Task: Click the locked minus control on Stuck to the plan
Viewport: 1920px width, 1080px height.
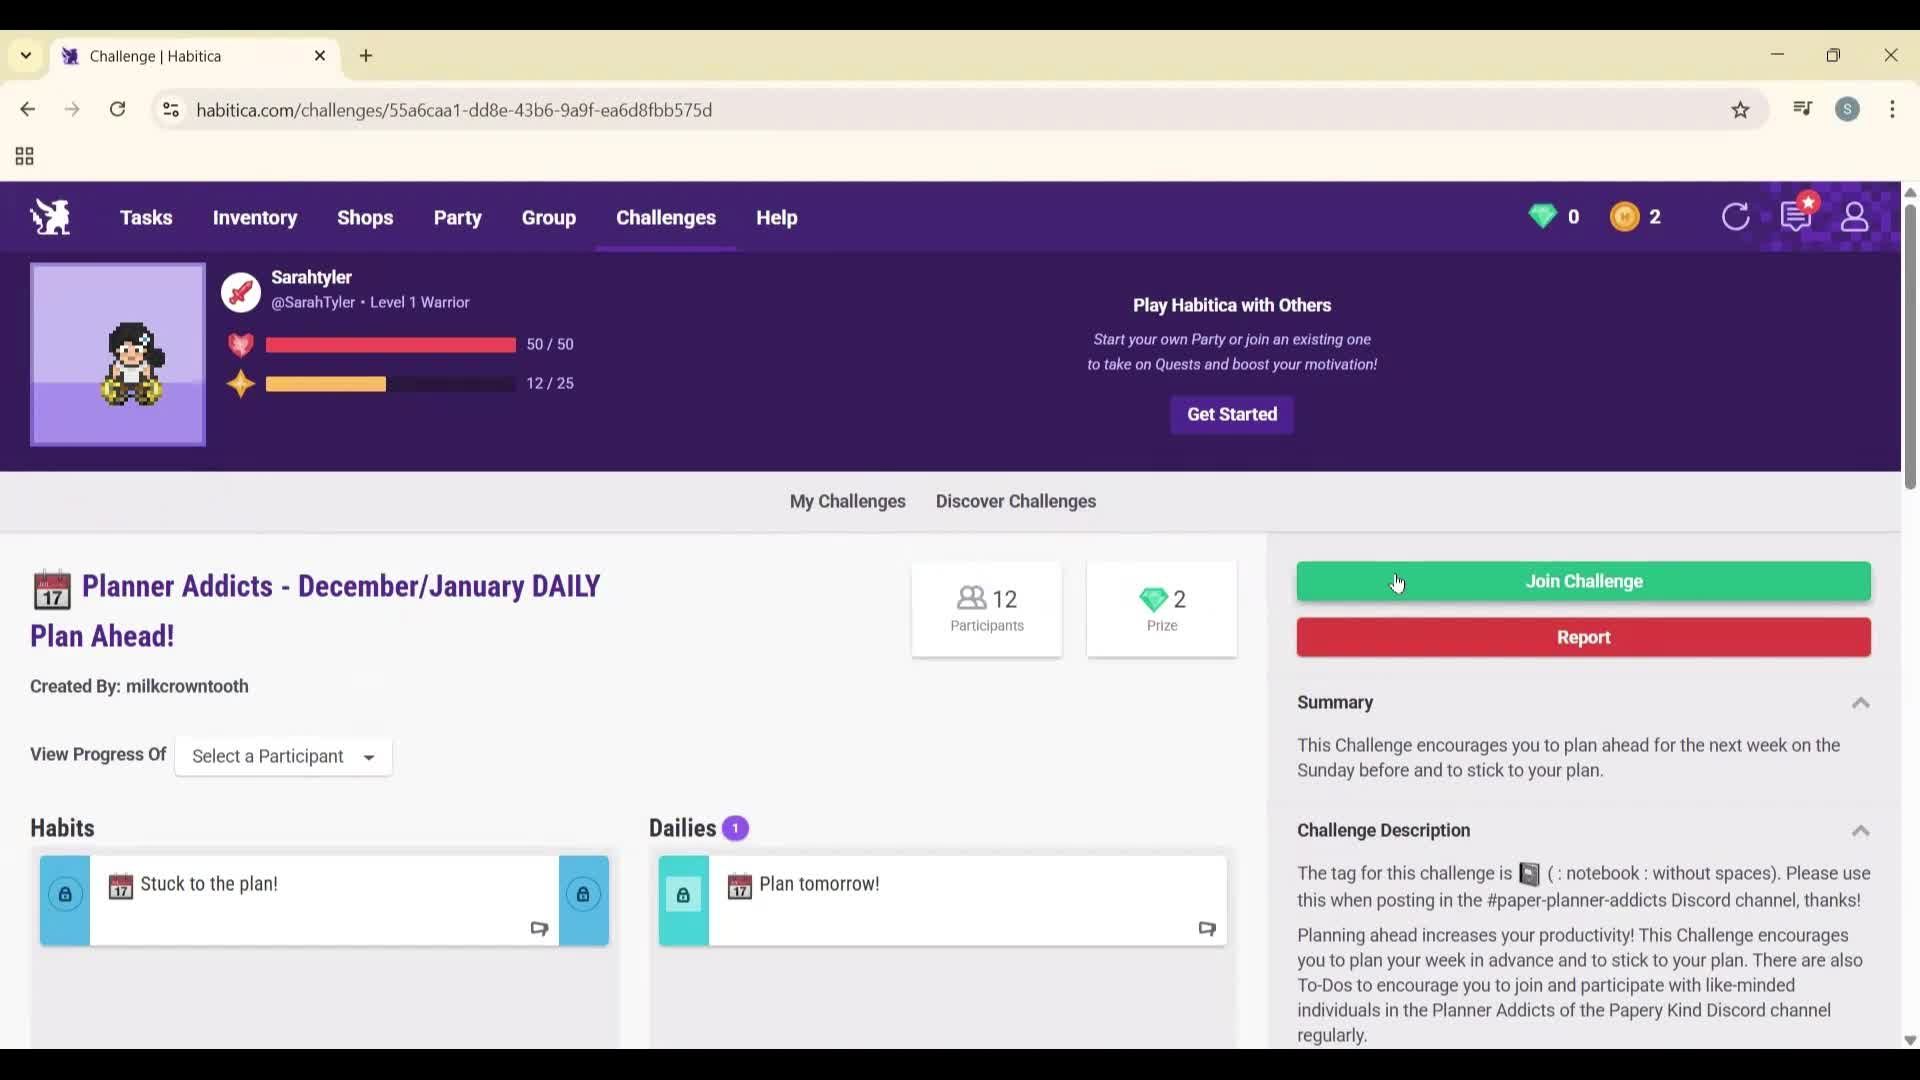Action: (583, 895)
